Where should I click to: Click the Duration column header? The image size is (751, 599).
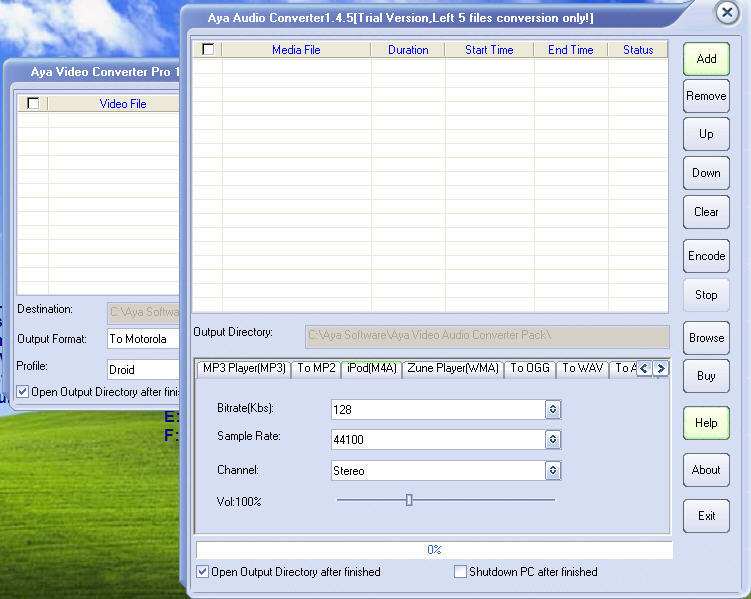(408, 49)
